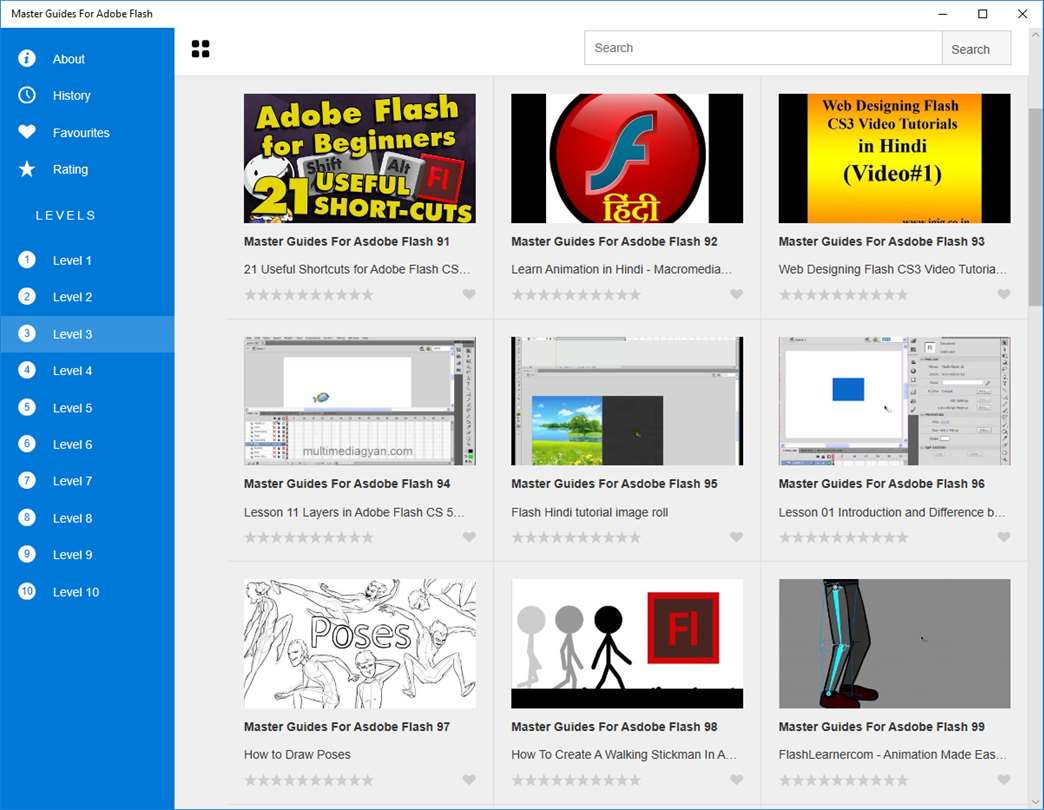Select Level 7 numbered circle icon
The image size is (1044, 810).
pos(27,480)
